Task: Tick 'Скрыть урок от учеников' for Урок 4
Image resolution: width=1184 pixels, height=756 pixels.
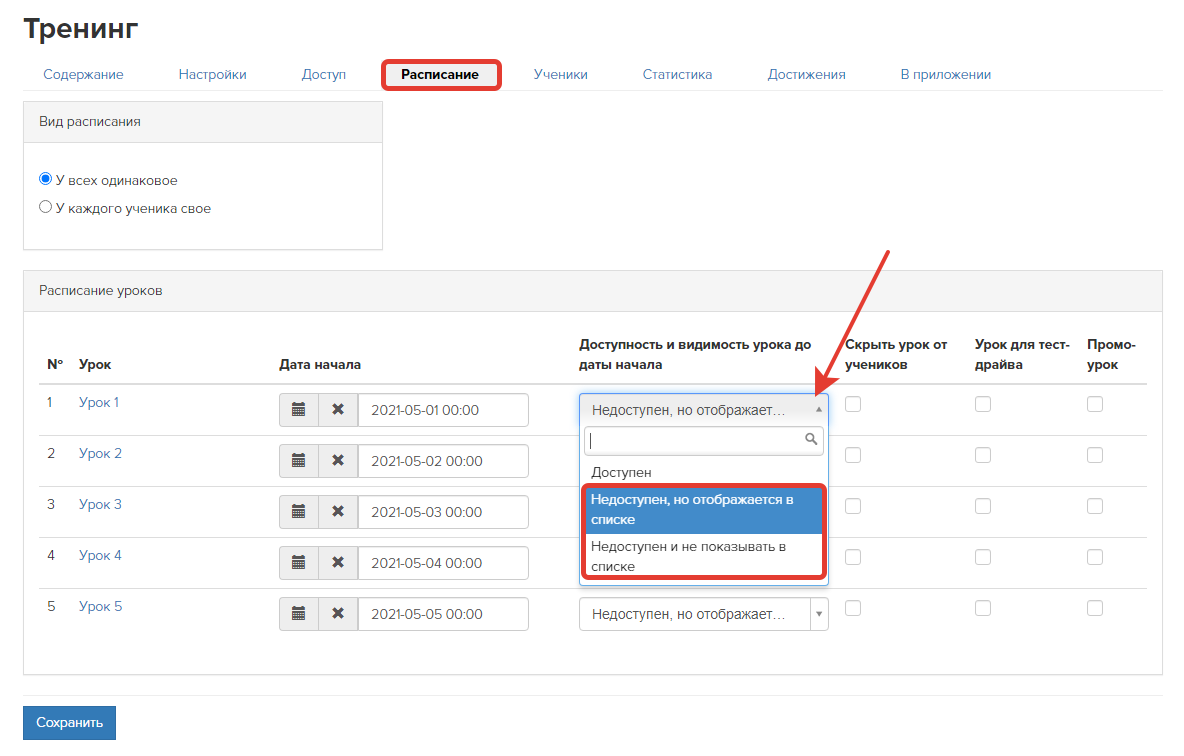Action: point(853,557)
